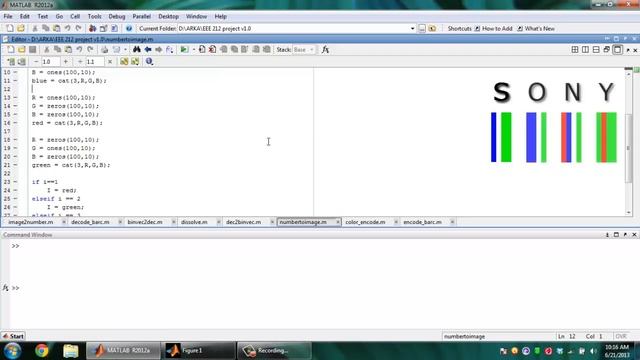The width and height of the screenshot is (640, 360).
Task: Click the Start button in MATLAB's status bar
Action: pos(13,336)
